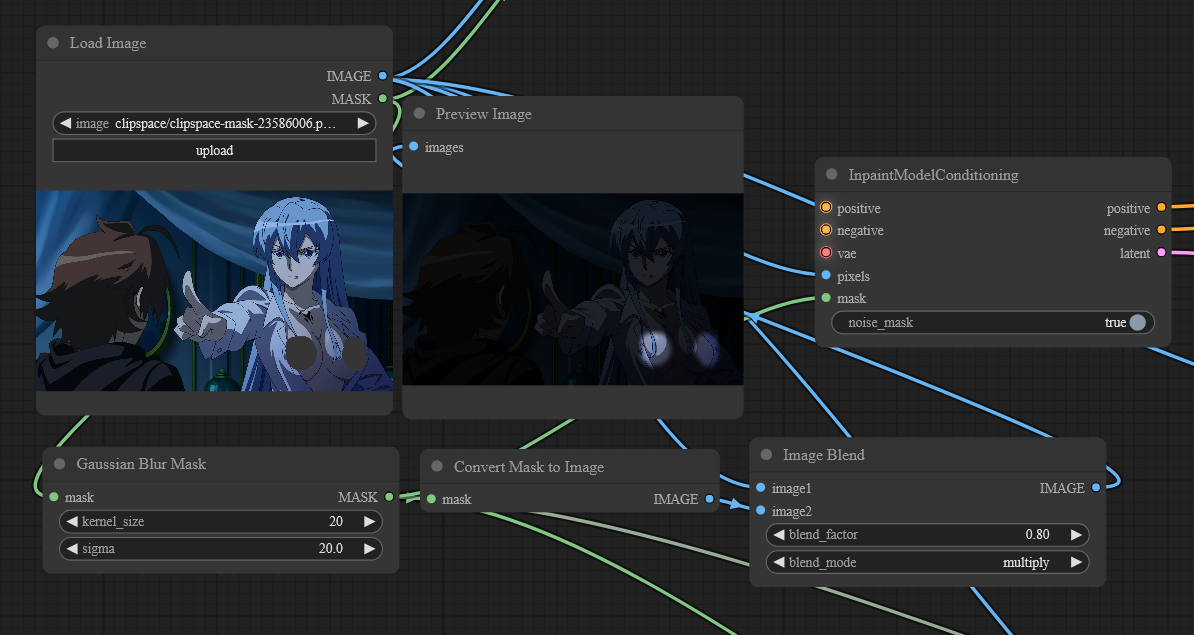Image resolution: width=1194 pixels, height=635 pixels.
Task: Increase blend_factor with right arrow
Action: tap(1076, 534)
